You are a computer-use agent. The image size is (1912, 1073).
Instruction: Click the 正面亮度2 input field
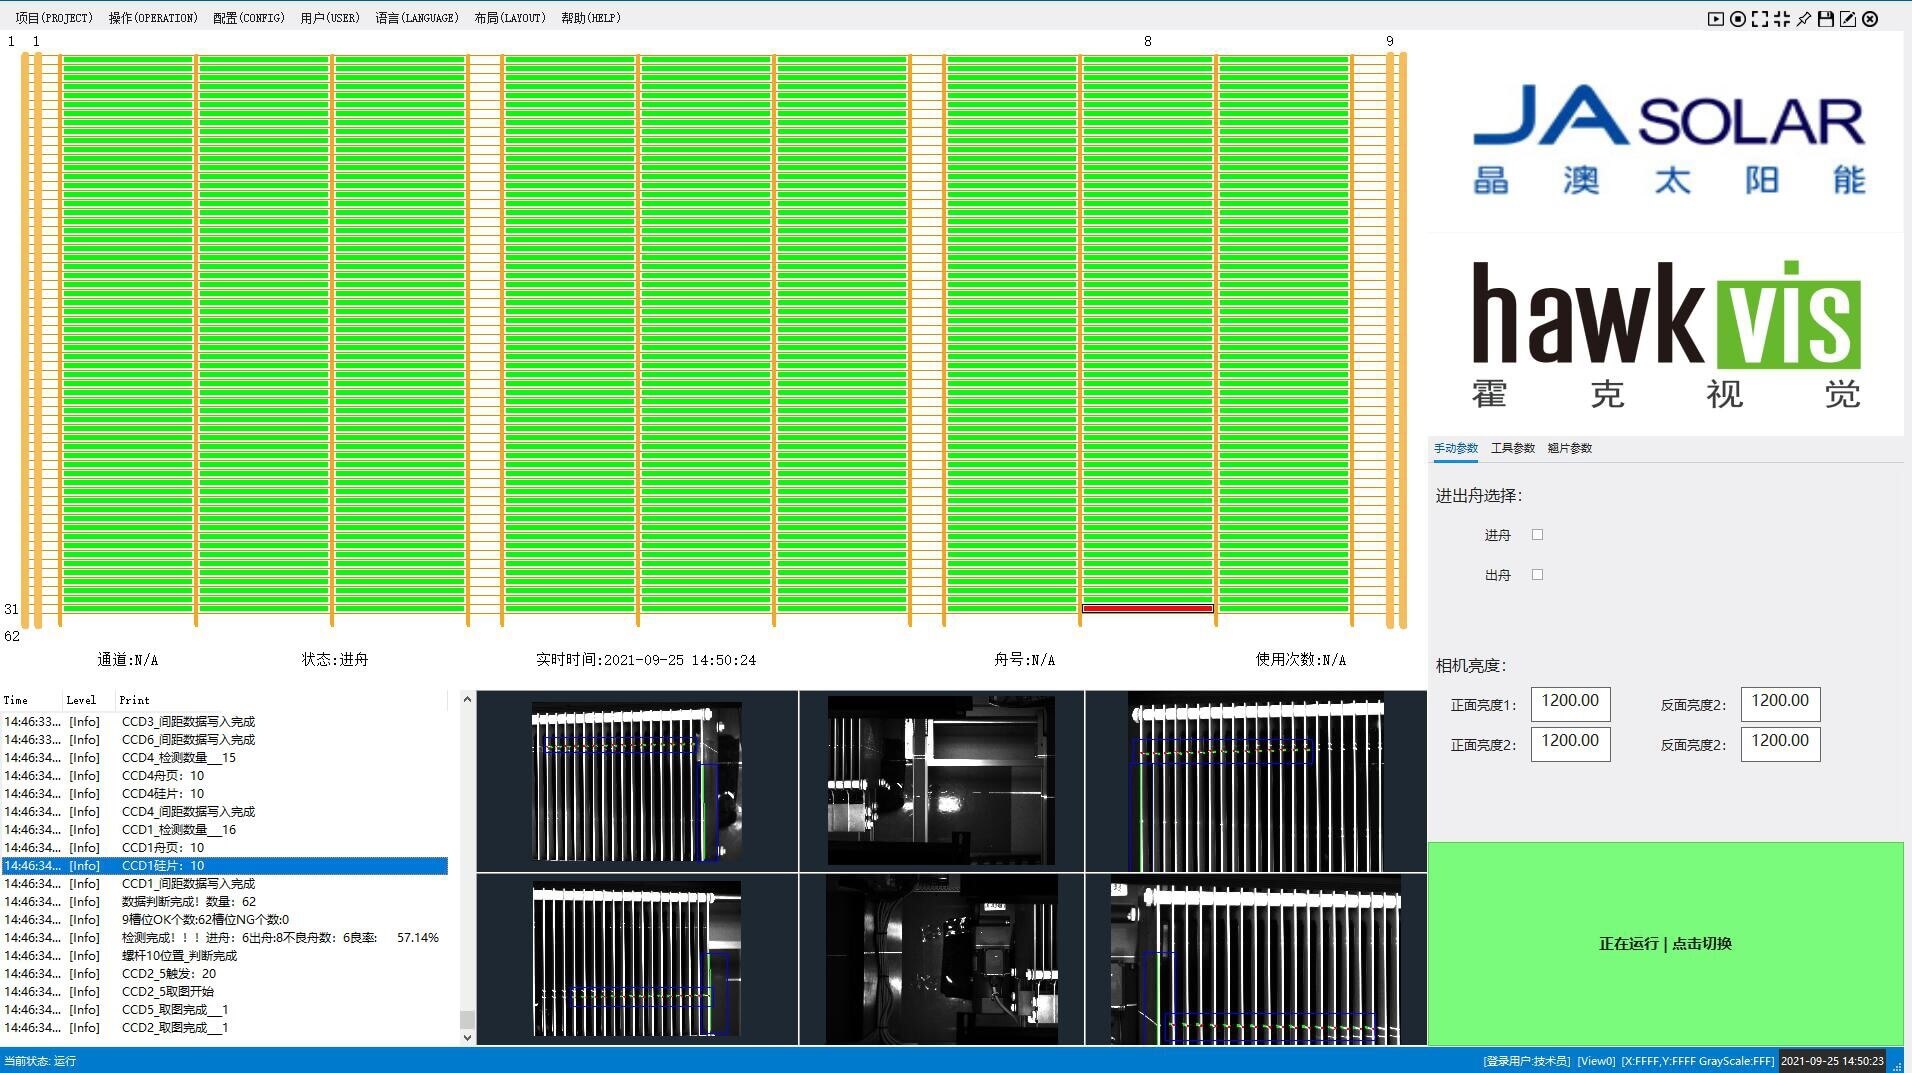point(1570,743)
